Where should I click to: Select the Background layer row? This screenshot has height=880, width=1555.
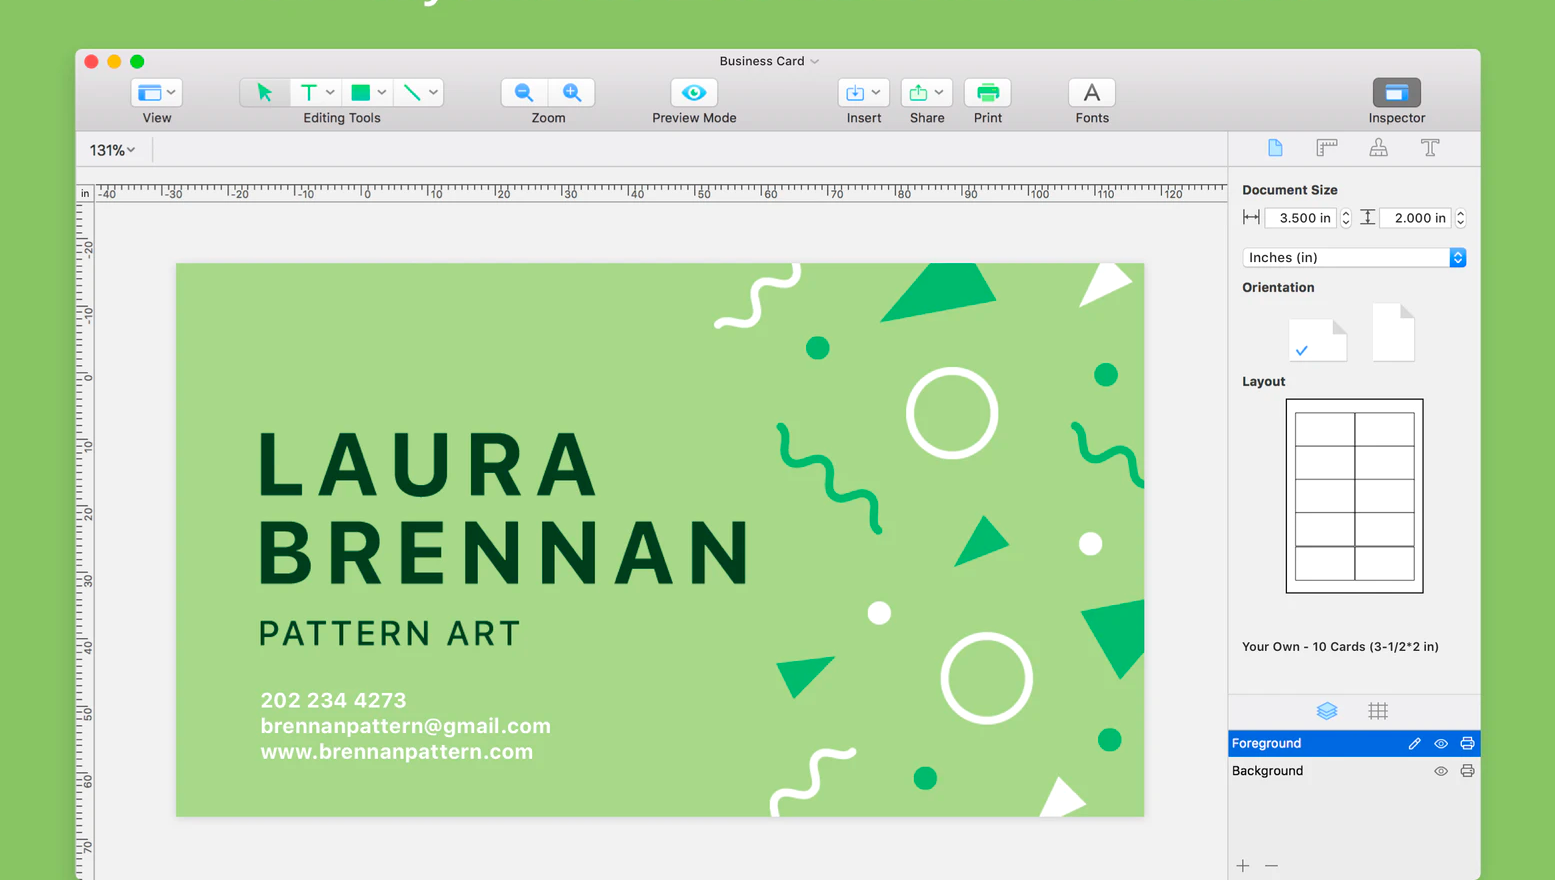[1354, 771]
